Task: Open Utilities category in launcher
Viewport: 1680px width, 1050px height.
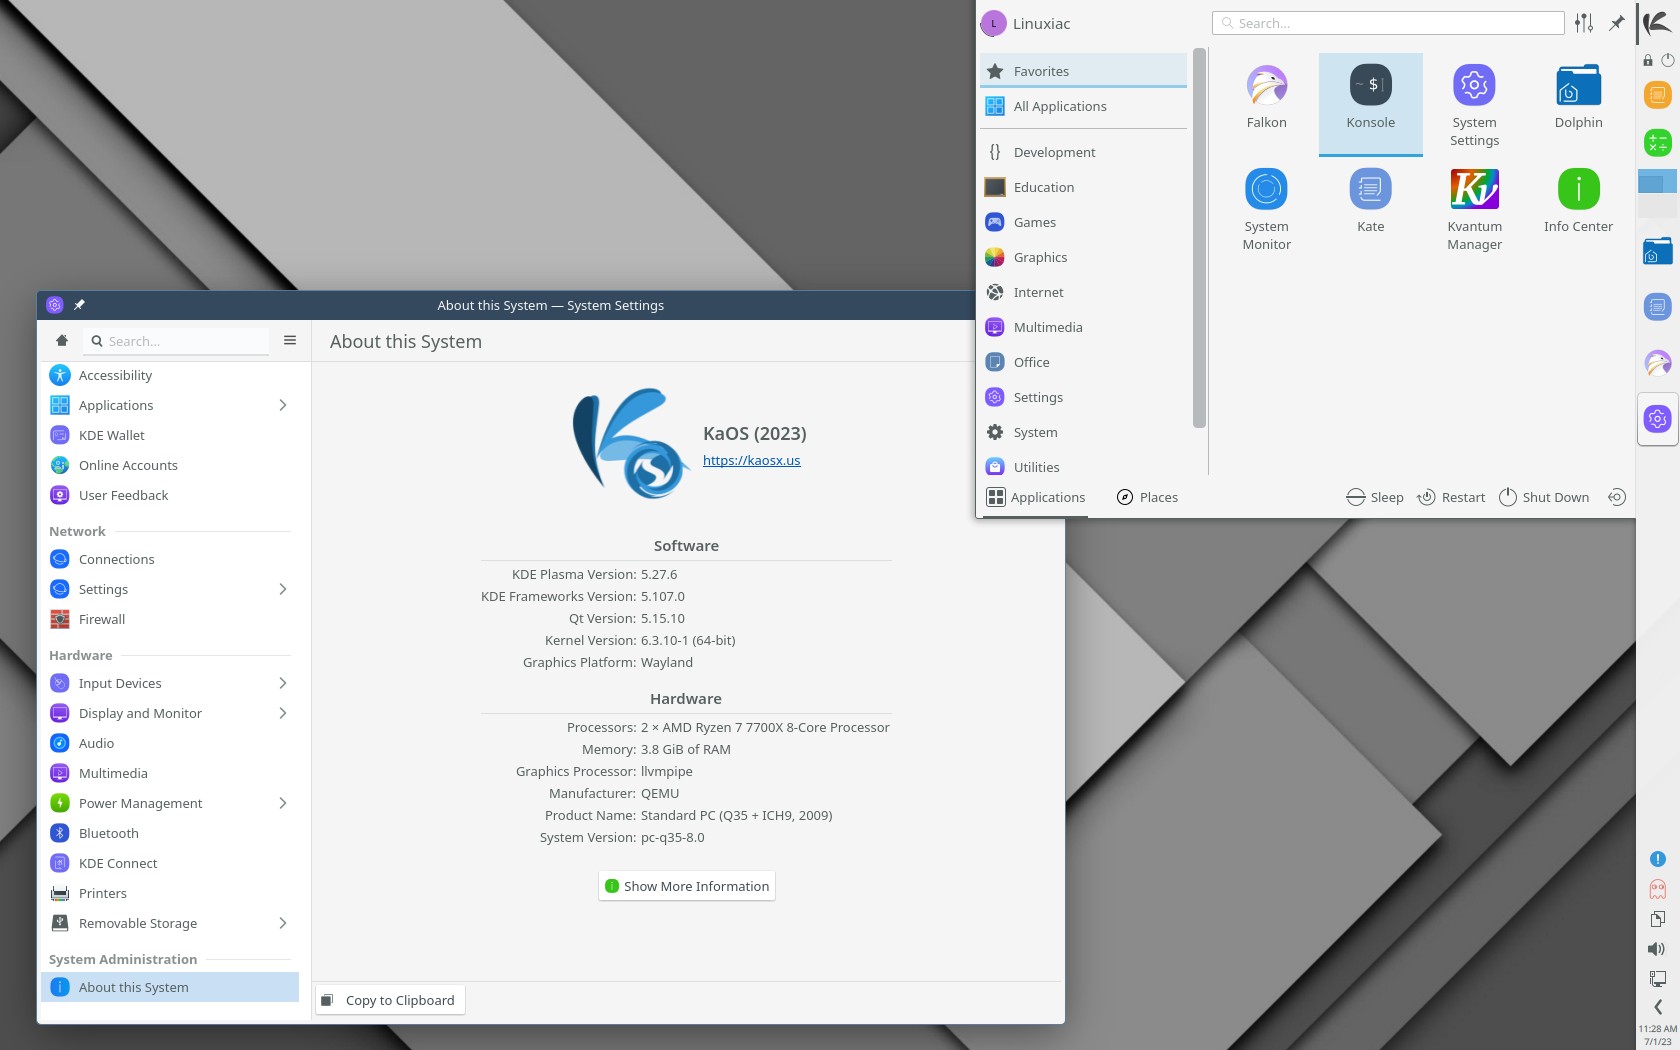Action: tap(1083, 467)
